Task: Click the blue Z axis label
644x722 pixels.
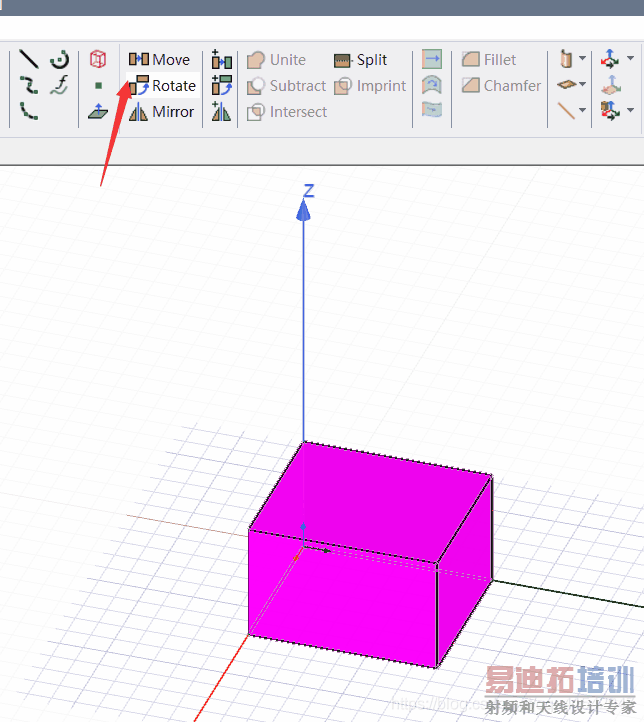Action: (308, 191)
